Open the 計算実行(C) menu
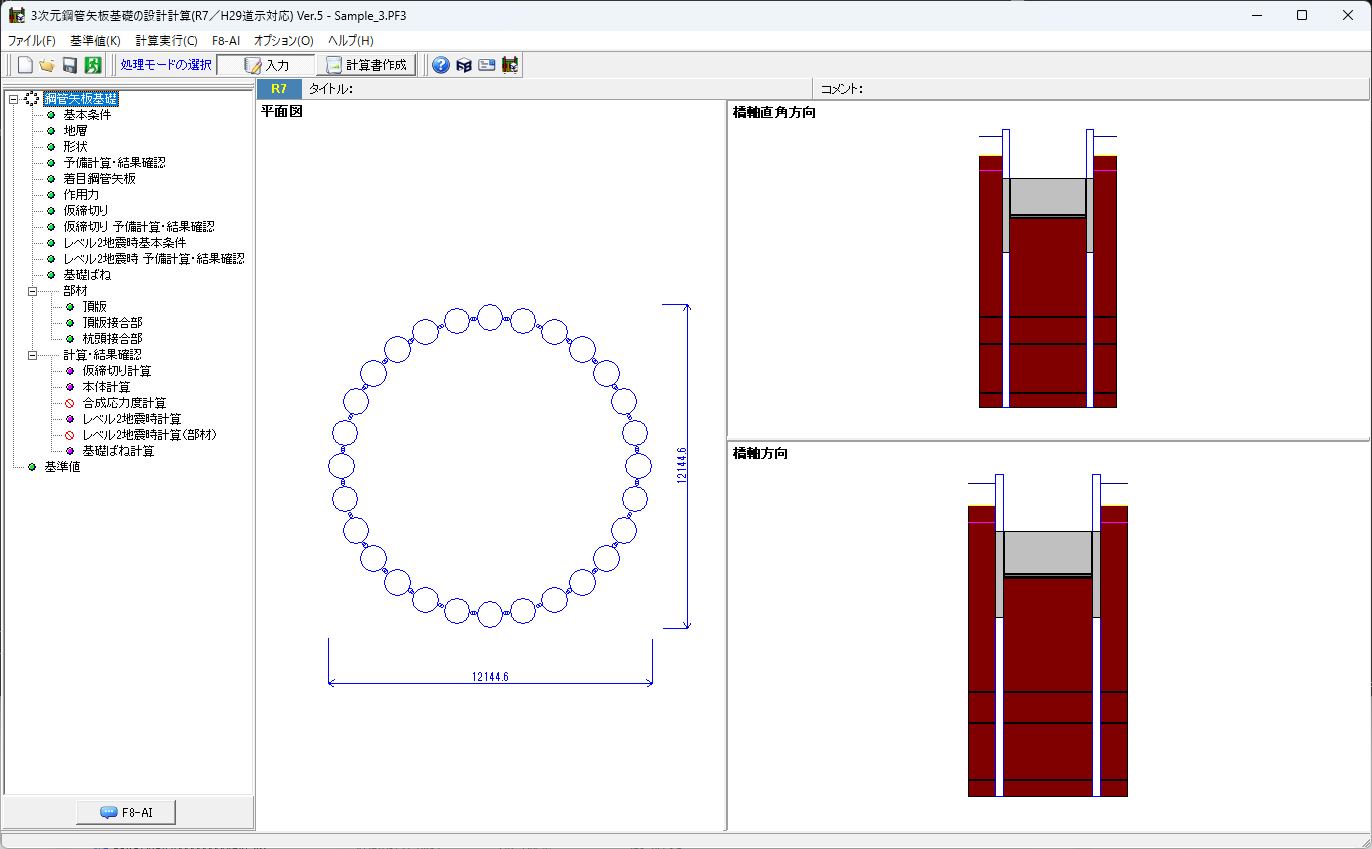The height and width of the screenshot is (849, 1372). (x=166, y=41)
